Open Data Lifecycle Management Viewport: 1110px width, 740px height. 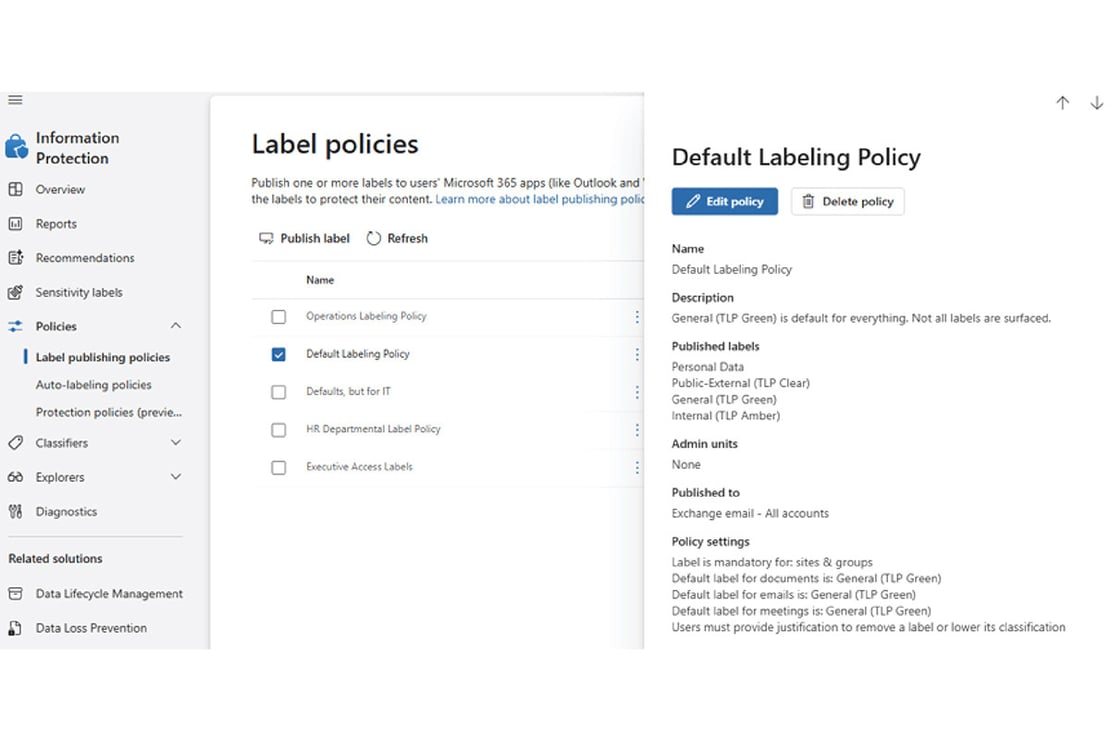click(109, 593)
